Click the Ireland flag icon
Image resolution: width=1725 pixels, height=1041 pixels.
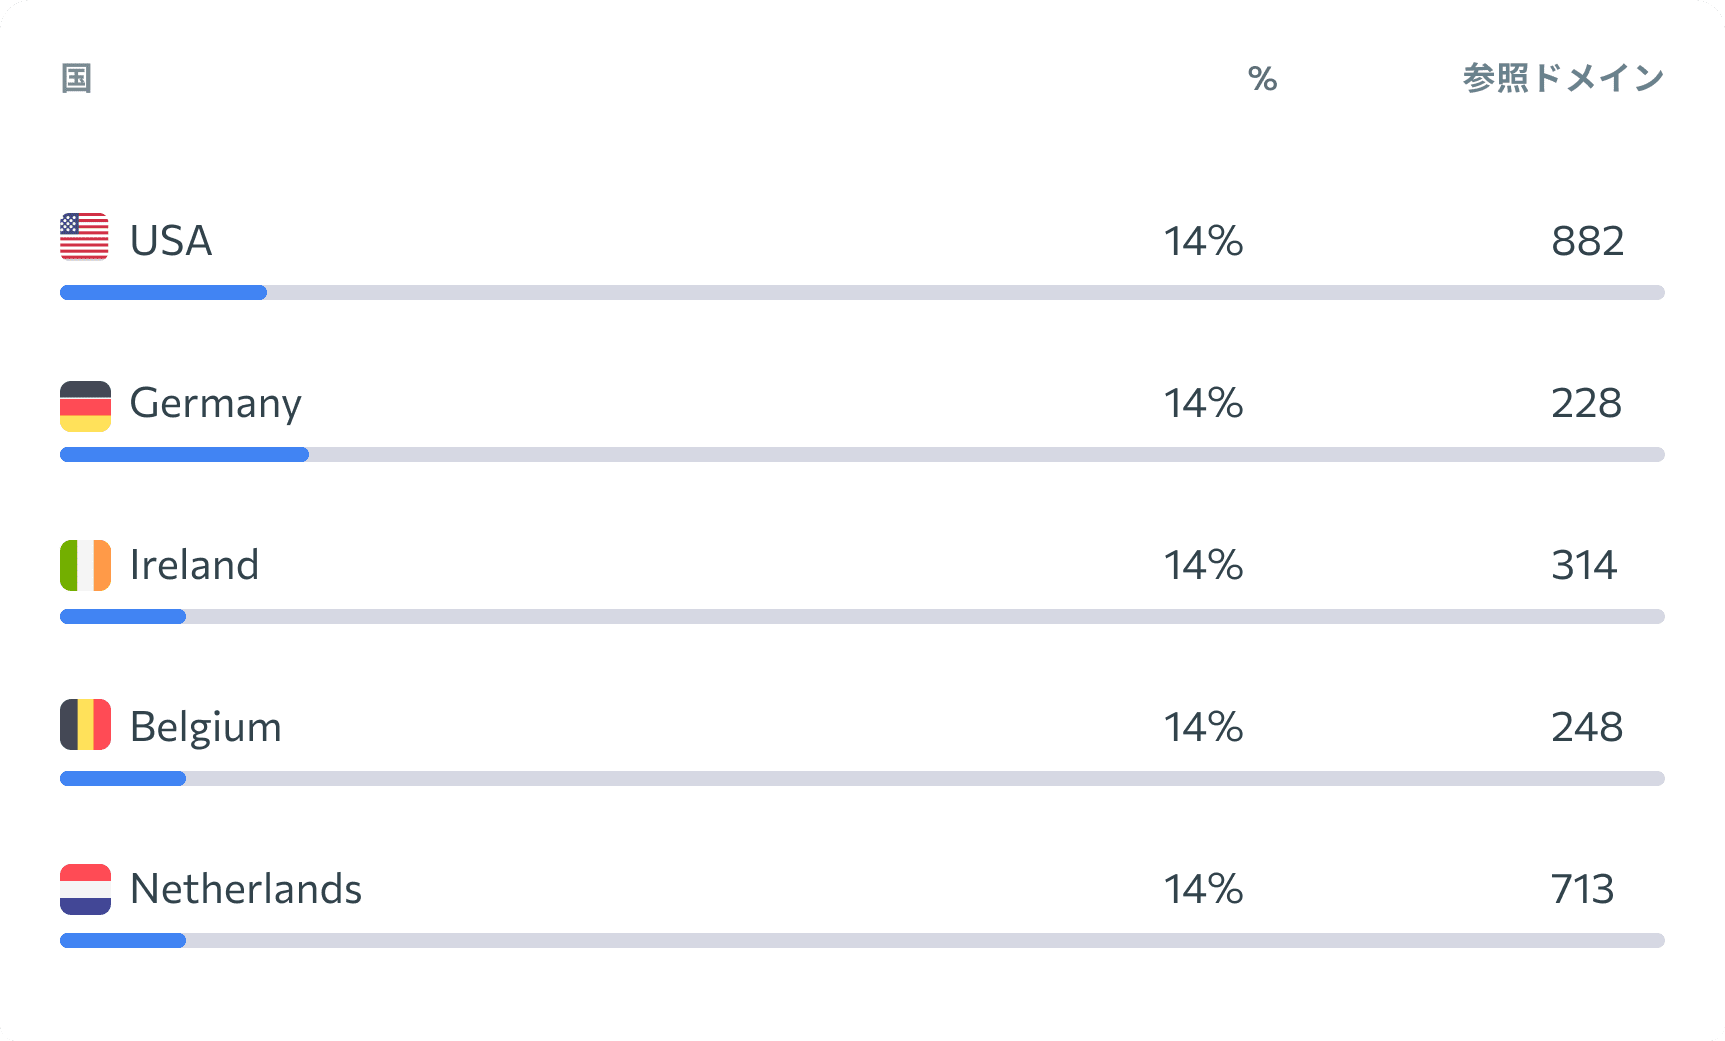85,565
